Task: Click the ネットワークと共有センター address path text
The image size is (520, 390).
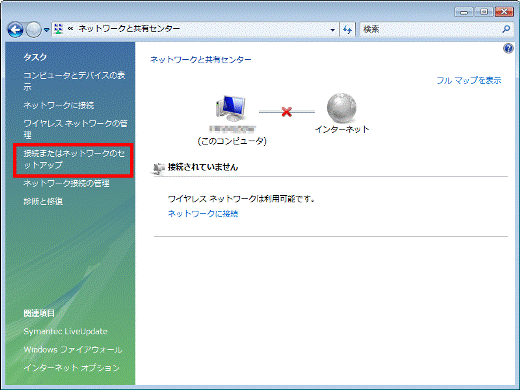Action: 129,29
